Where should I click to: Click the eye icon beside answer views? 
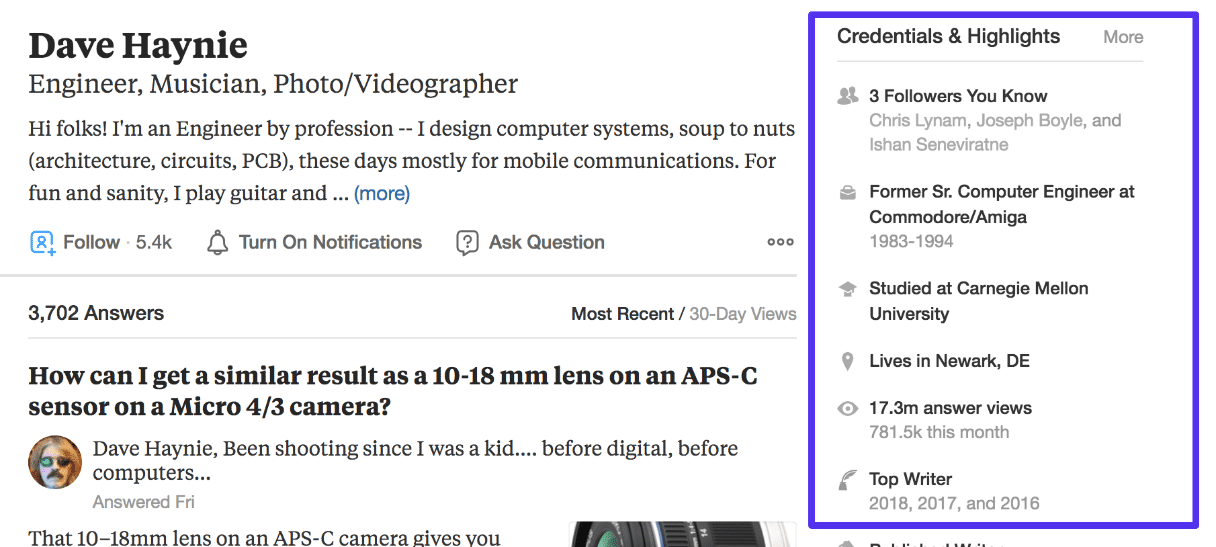(848, 408)
